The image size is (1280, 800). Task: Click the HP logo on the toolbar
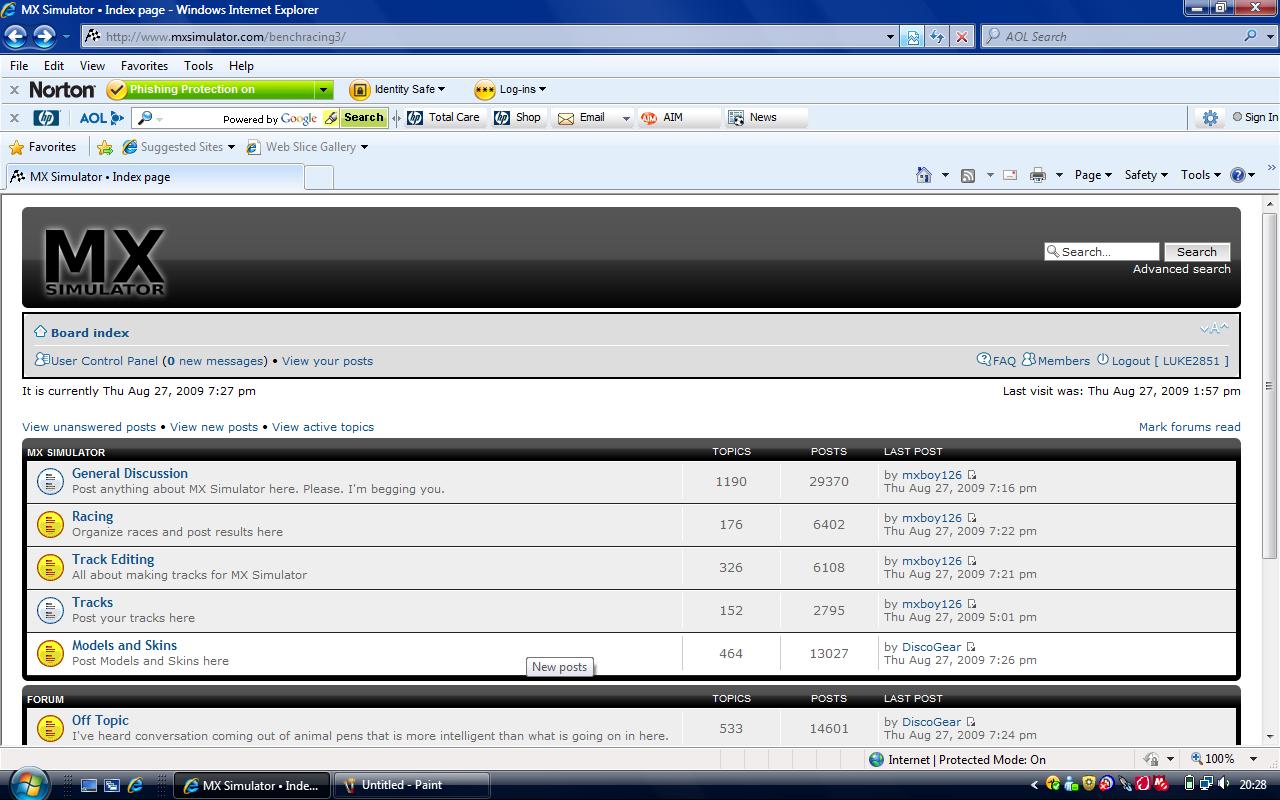46,118
